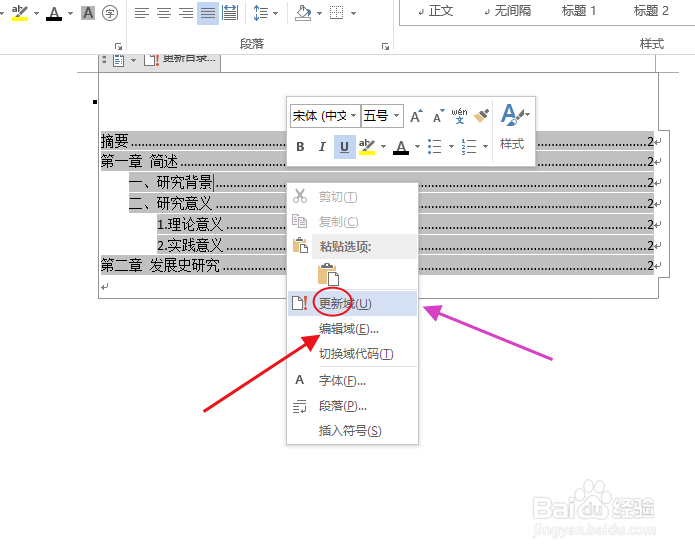Apply the 无间隔 style
This screenshot has height=554, width=695.
[x=508, y=11]
